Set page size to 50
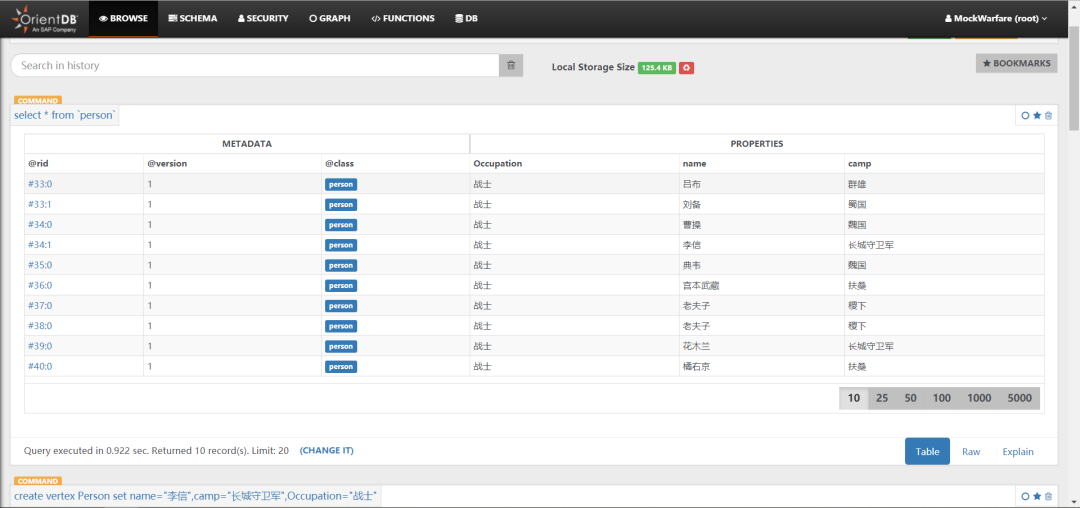This screenshot has height=508, width=1080. click(911, 398)
